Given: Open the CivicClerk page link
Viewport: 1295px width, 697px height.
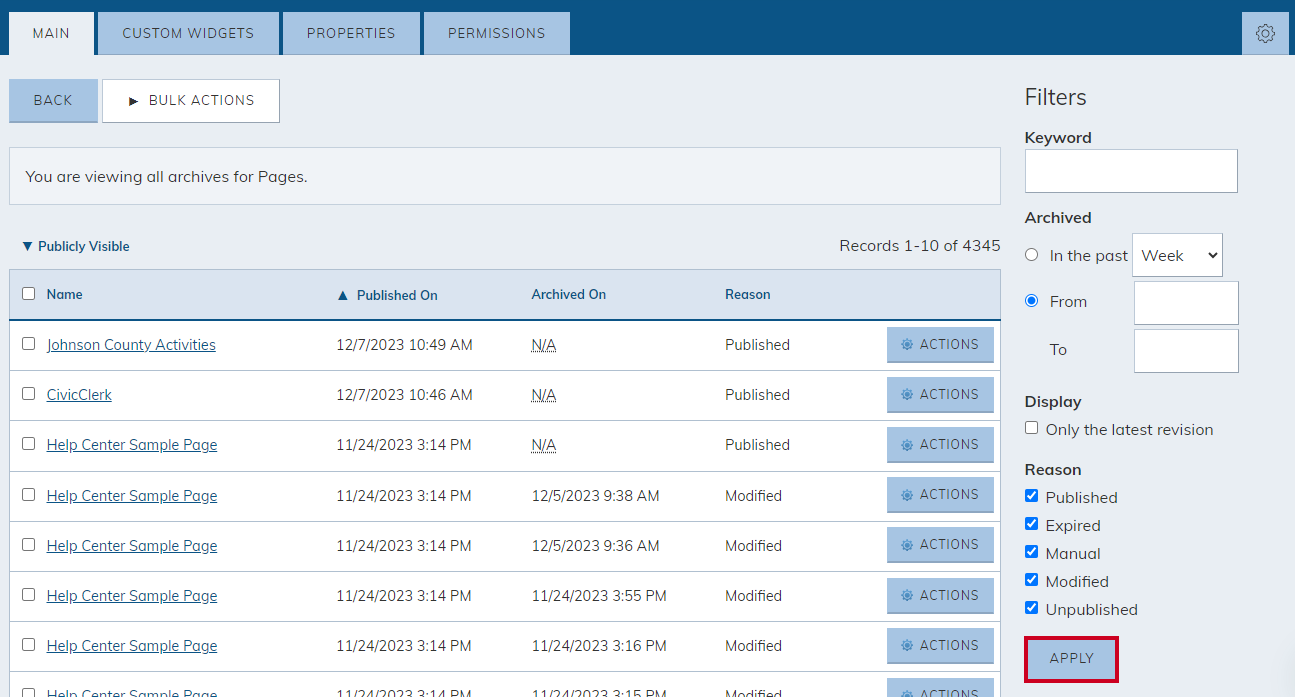Looking at the screenshot, I should pyautogui.click(x=79, y=395).
